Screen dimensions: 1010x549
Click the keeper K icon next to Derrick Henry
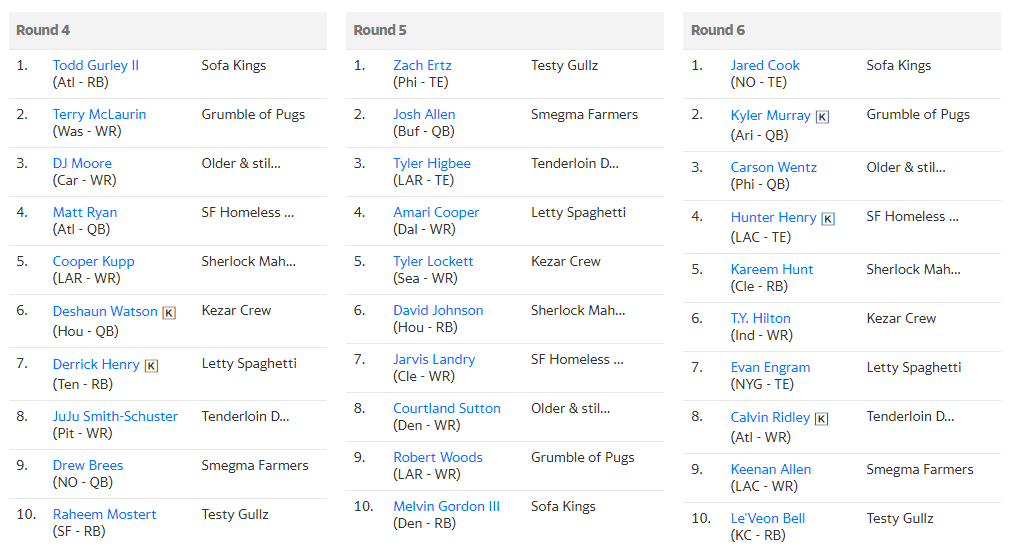point(151,366)
